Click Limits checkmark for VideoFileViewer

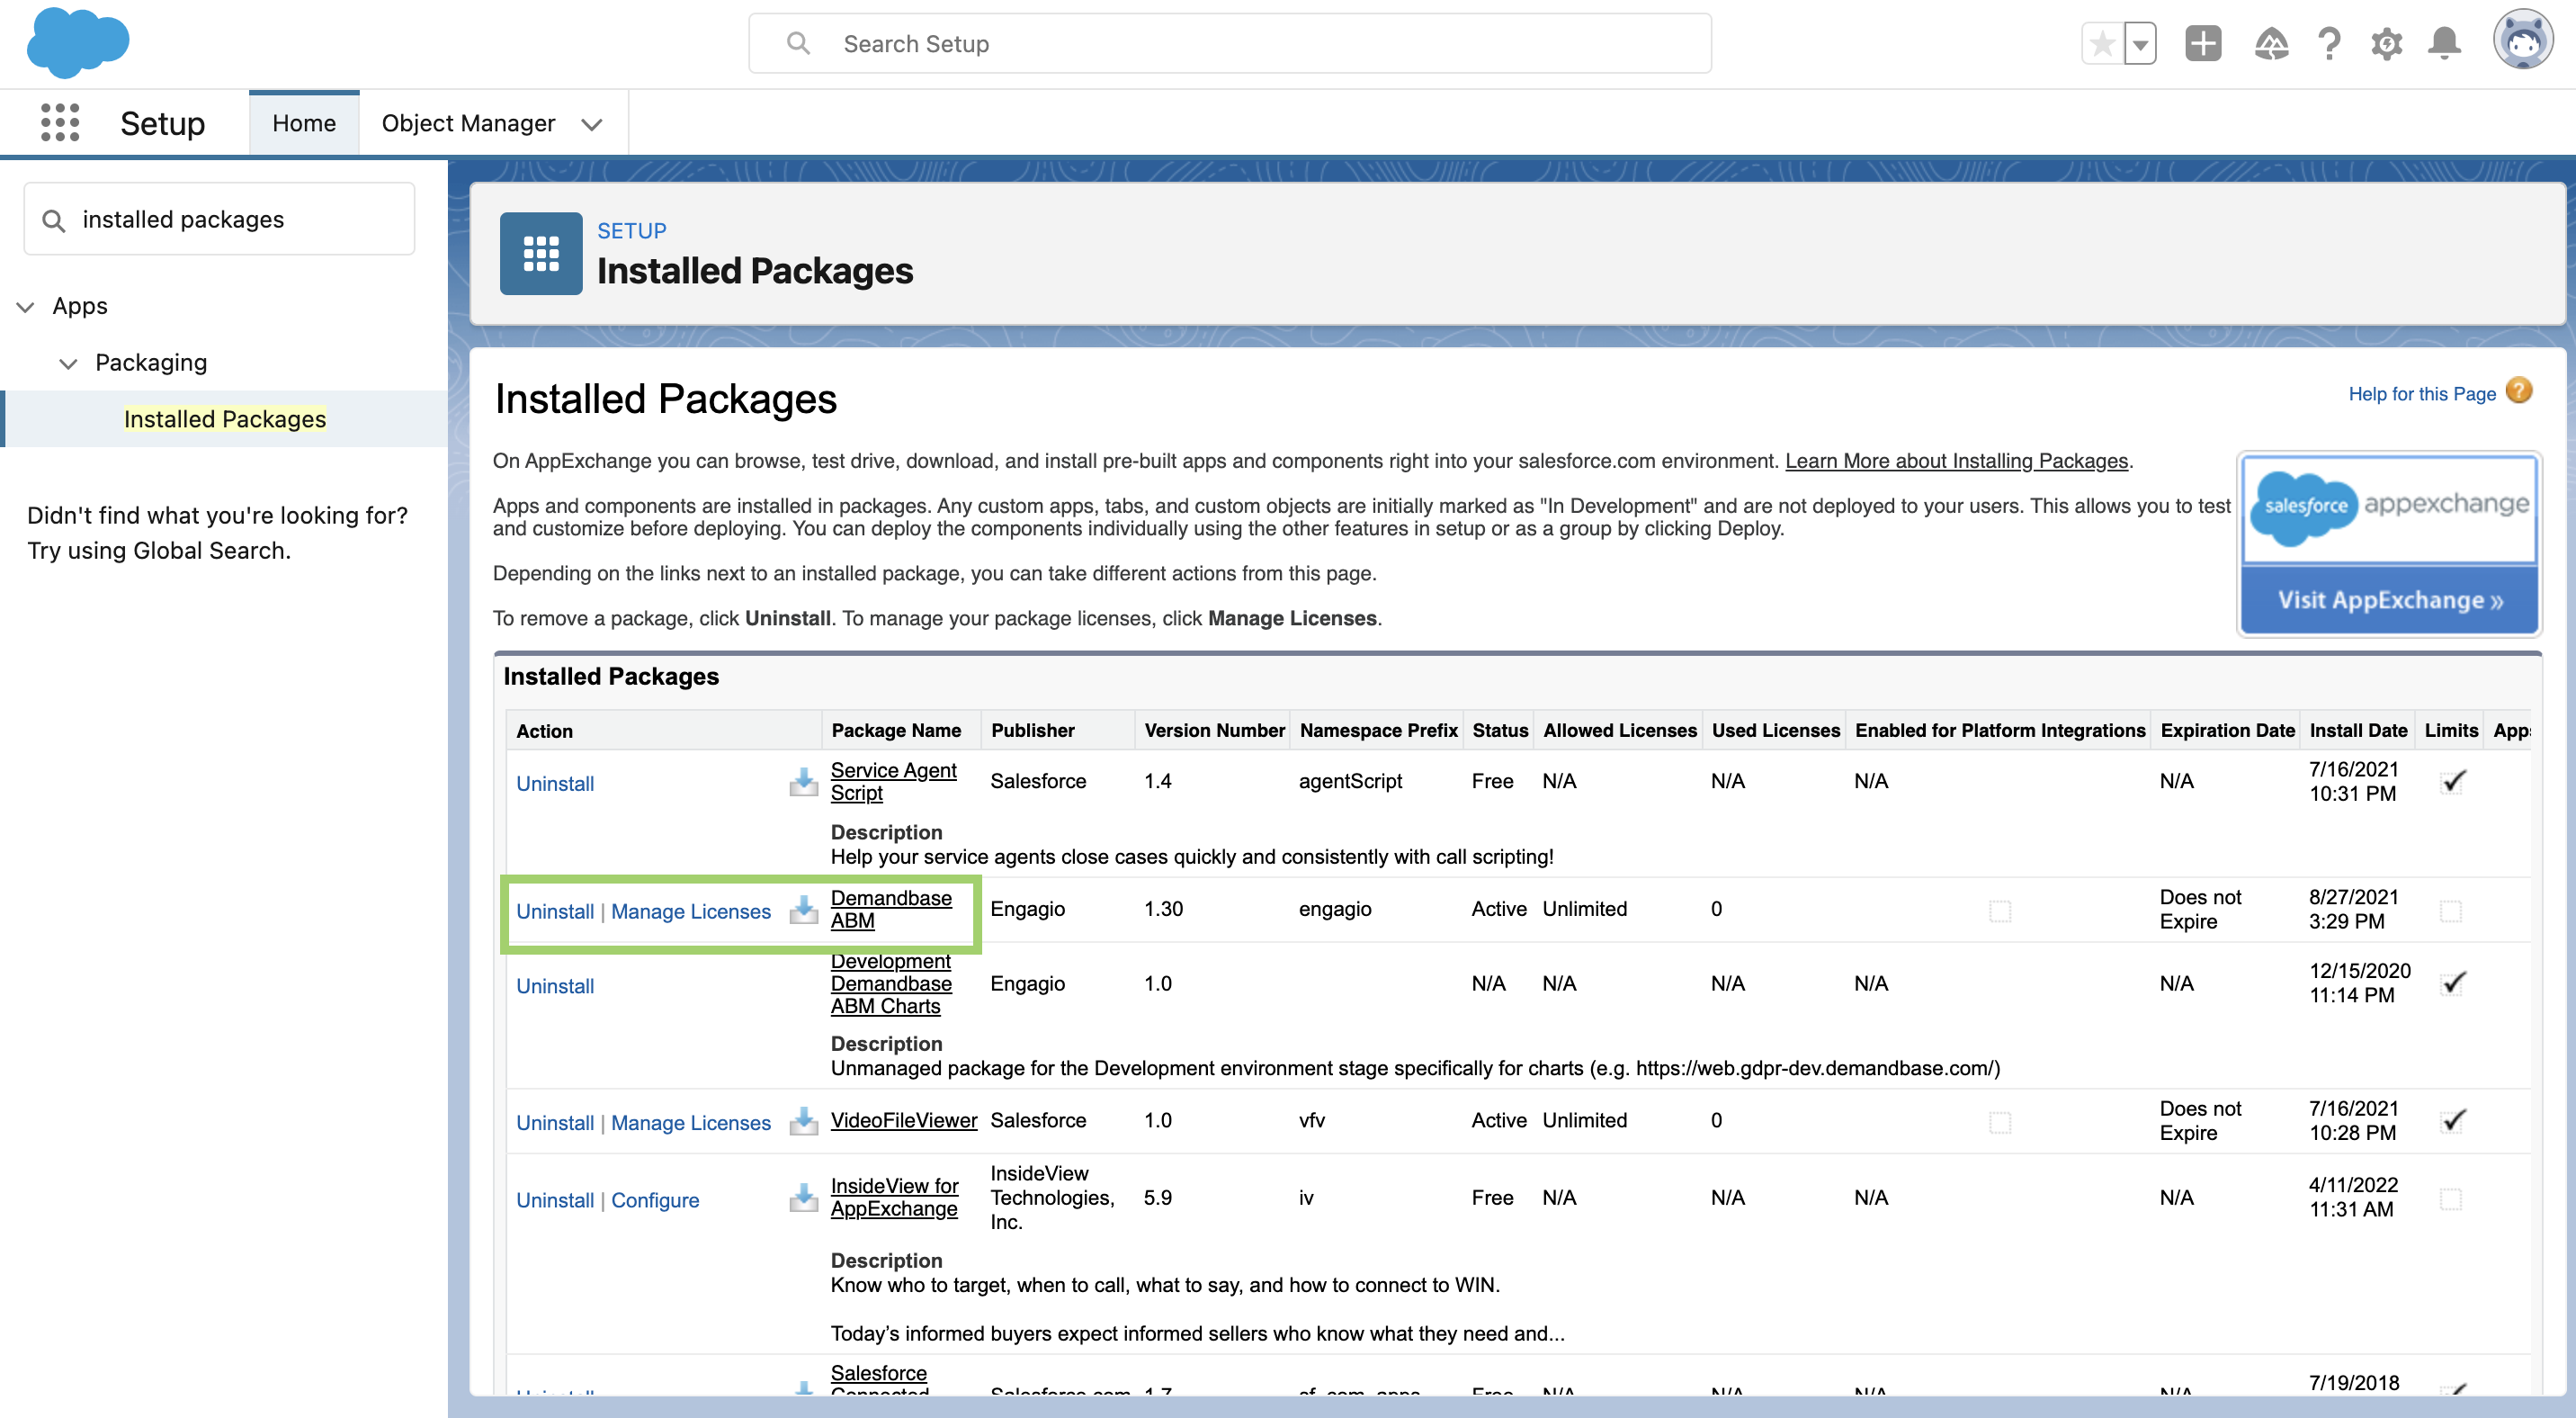[2454, 1121]
